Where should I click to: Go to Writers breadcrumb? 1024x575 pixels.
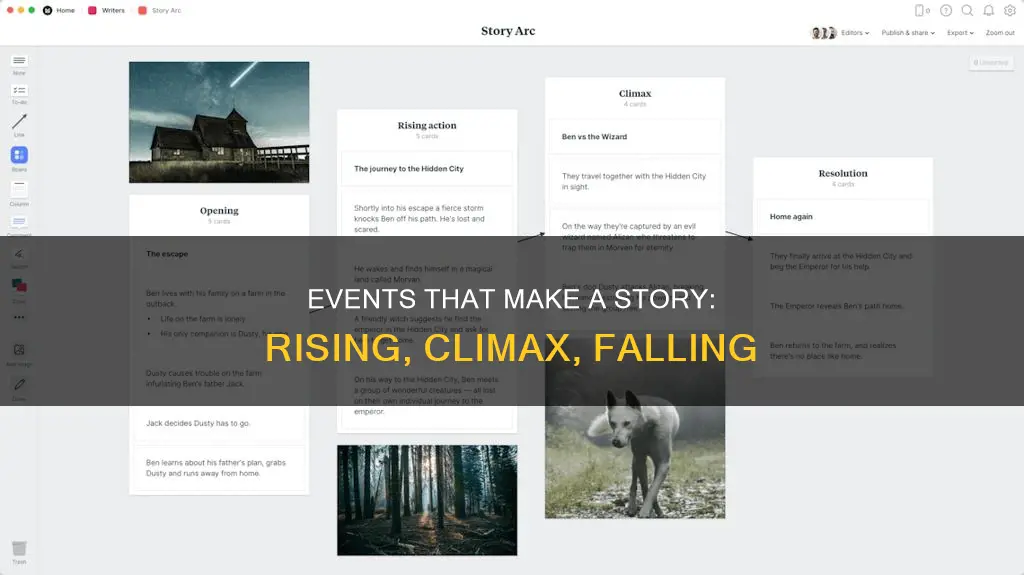tap(106, 10)
